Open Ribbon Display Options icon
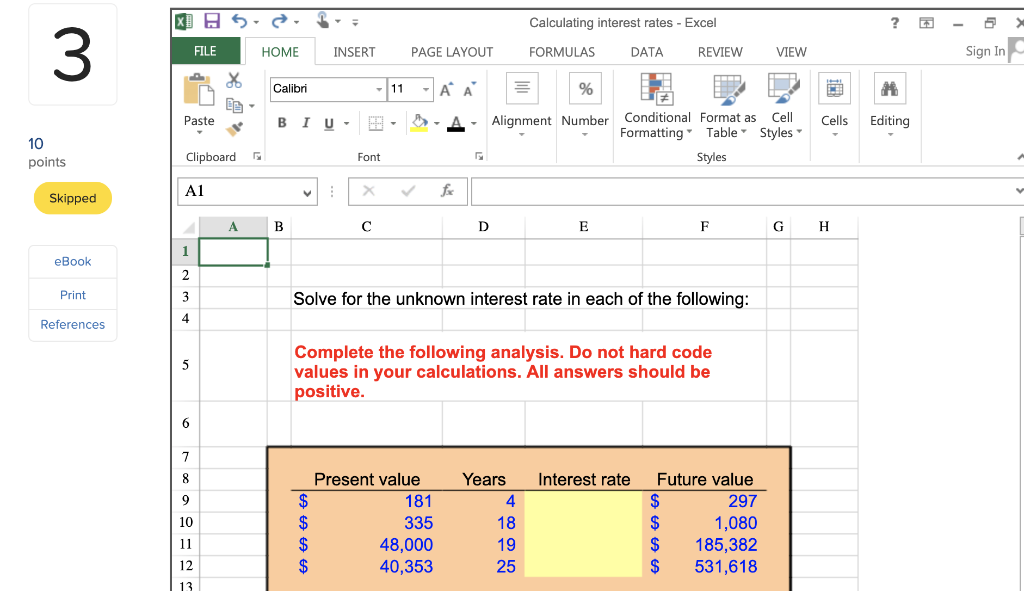This screenshot has width=1024, height=591. click(x=926, y=23)
